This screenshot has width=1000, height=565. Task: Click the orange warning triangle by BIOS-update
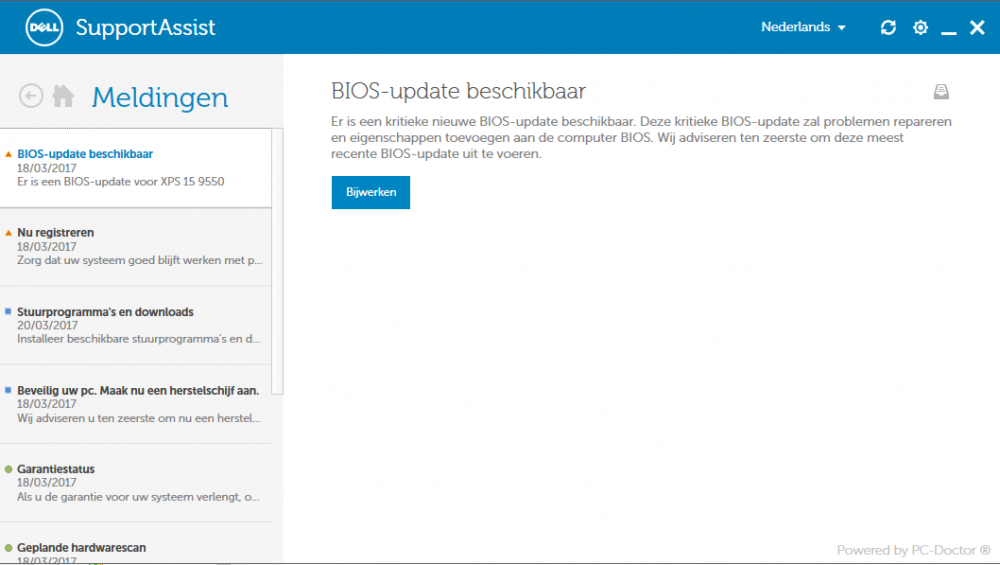pos(8,154)
